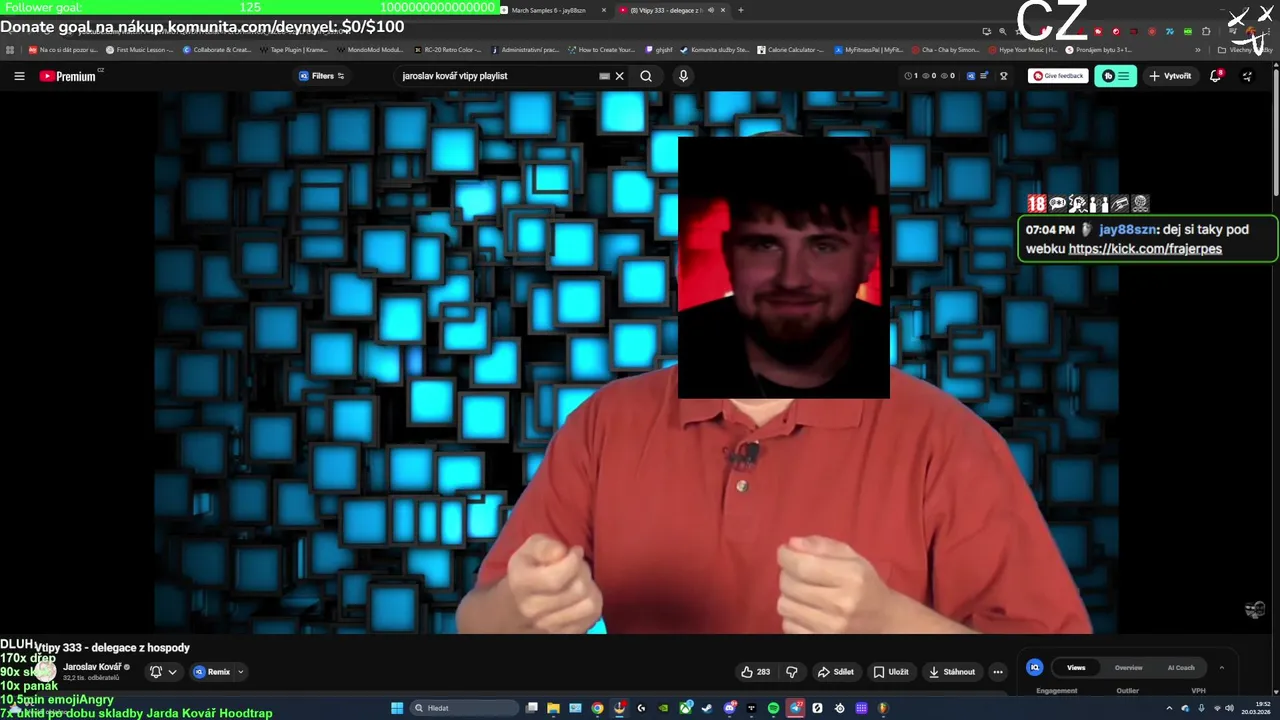Image resolution: width=1280 pixels, height=720 pixels.
Task: Switch to the vidIQ Overview tab
Action: [x=1128, y=667]
